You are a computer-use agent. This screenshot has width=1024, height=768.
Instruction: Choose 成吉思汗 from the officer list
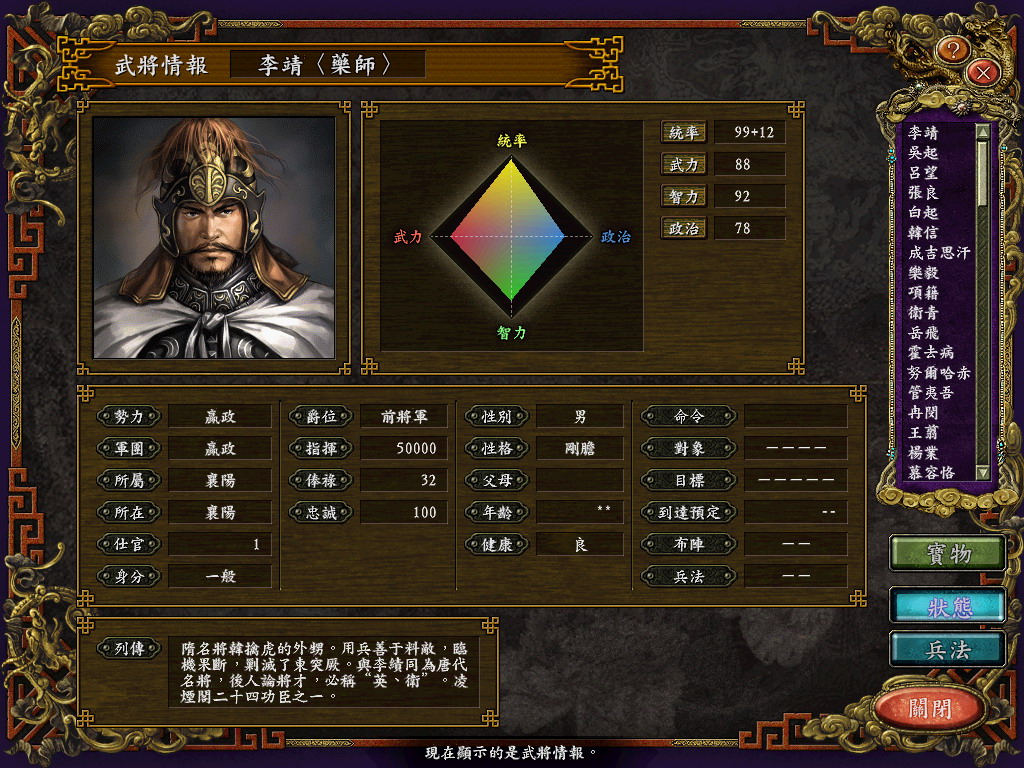[x=938, y=253]
